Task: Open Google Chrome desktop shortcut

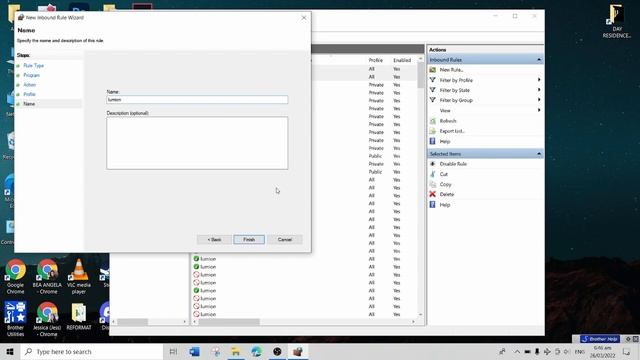Action: tap(16, 276)
